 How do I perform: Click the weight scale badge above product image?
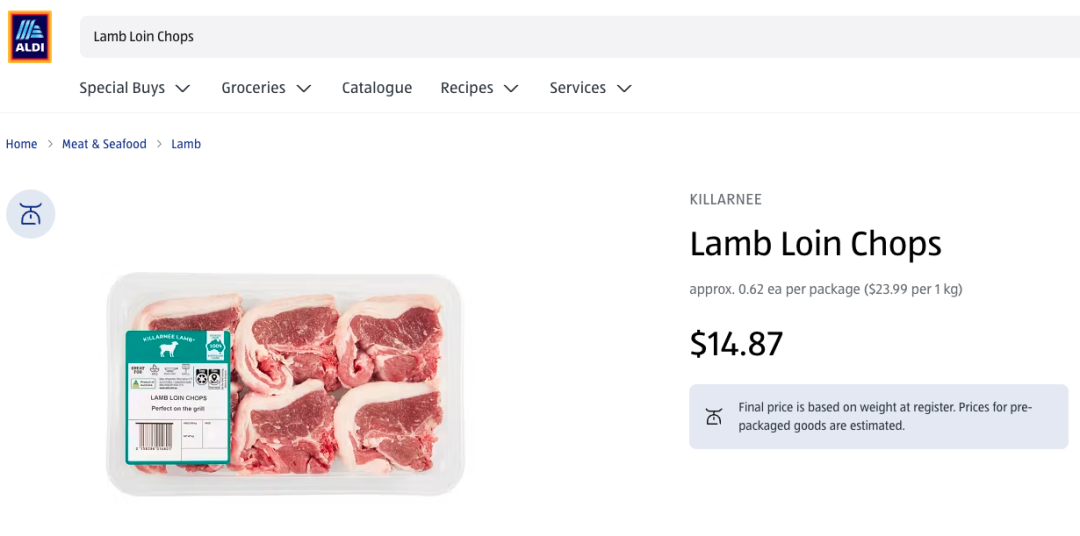[31, 214]
